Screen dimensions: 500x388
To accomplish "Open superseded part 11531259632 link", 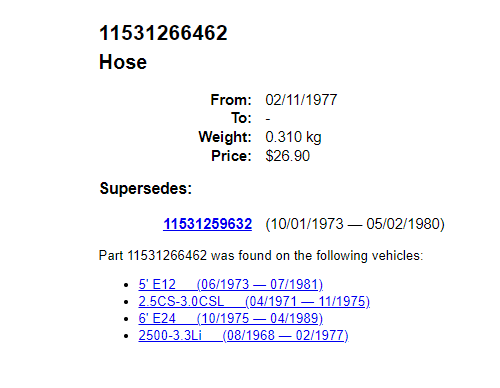I will 207,224.
